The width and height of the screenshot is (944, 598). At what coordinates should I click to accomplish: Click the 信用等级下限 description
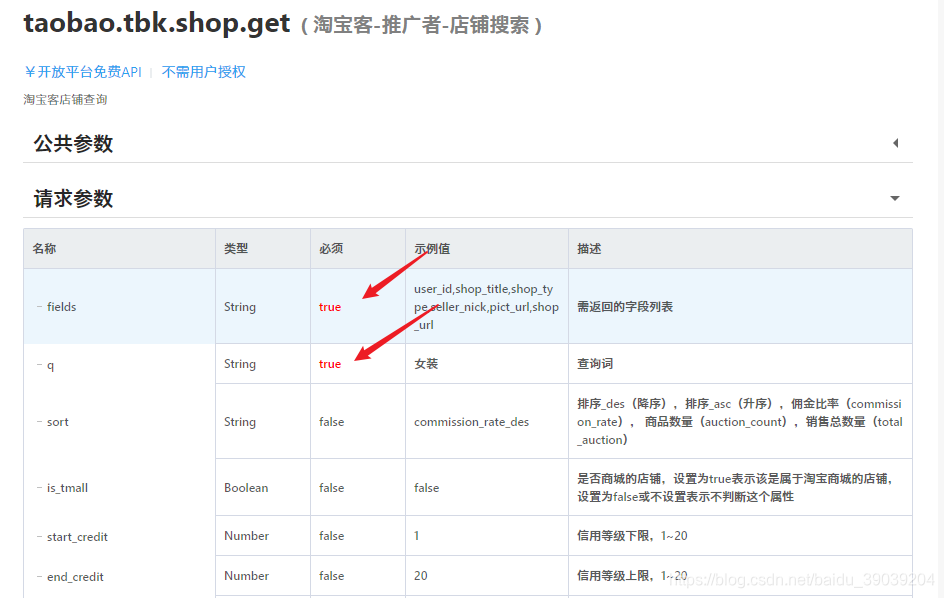click(632, 536)
